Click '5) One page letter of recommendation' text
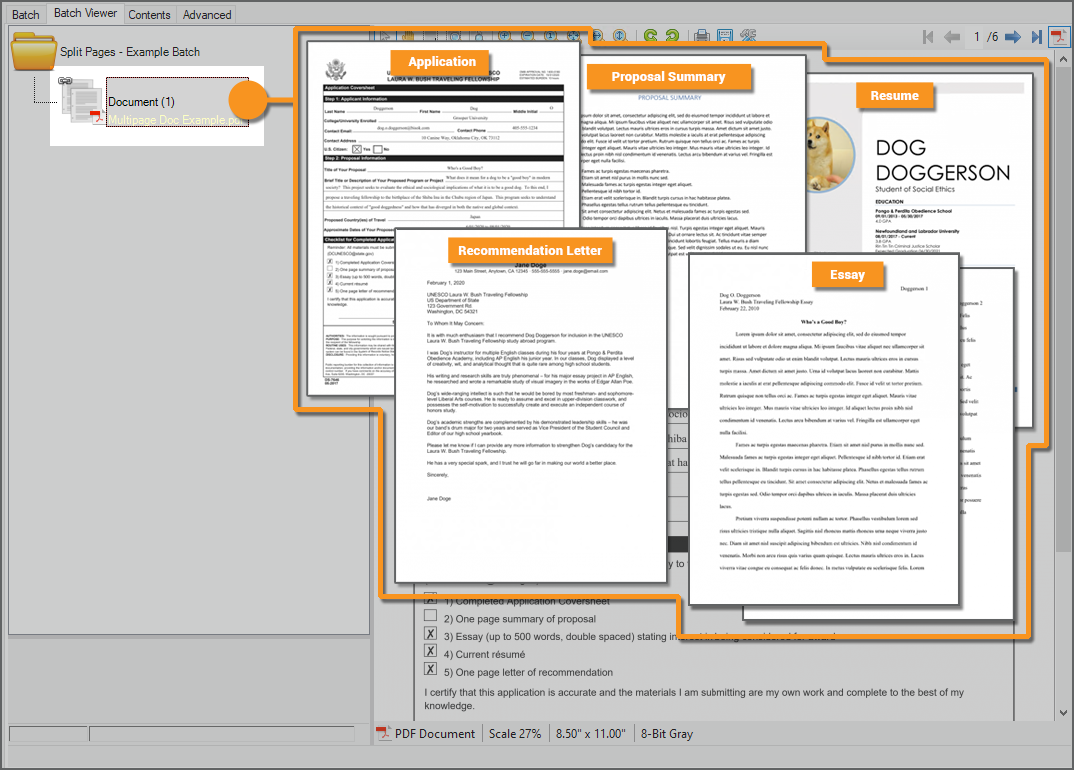Viewport: 1074px width, 770px height. click(528, 672)
